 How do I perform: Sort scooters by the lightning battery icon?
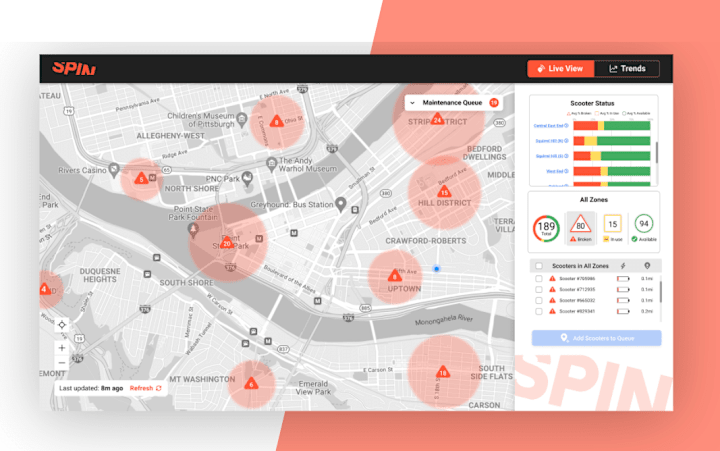pyautogui.click(x=623, y=266)
